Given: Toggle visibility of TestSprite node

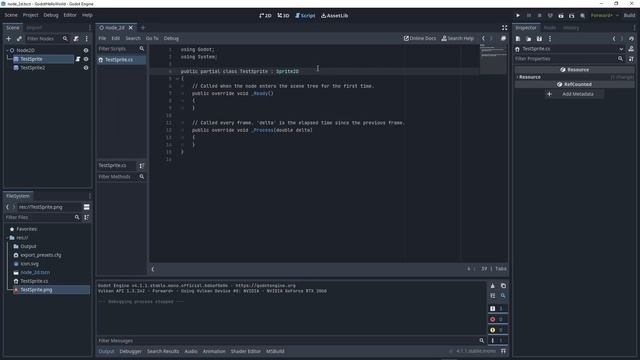Looking at the screenshot, I should coord(86,59).
